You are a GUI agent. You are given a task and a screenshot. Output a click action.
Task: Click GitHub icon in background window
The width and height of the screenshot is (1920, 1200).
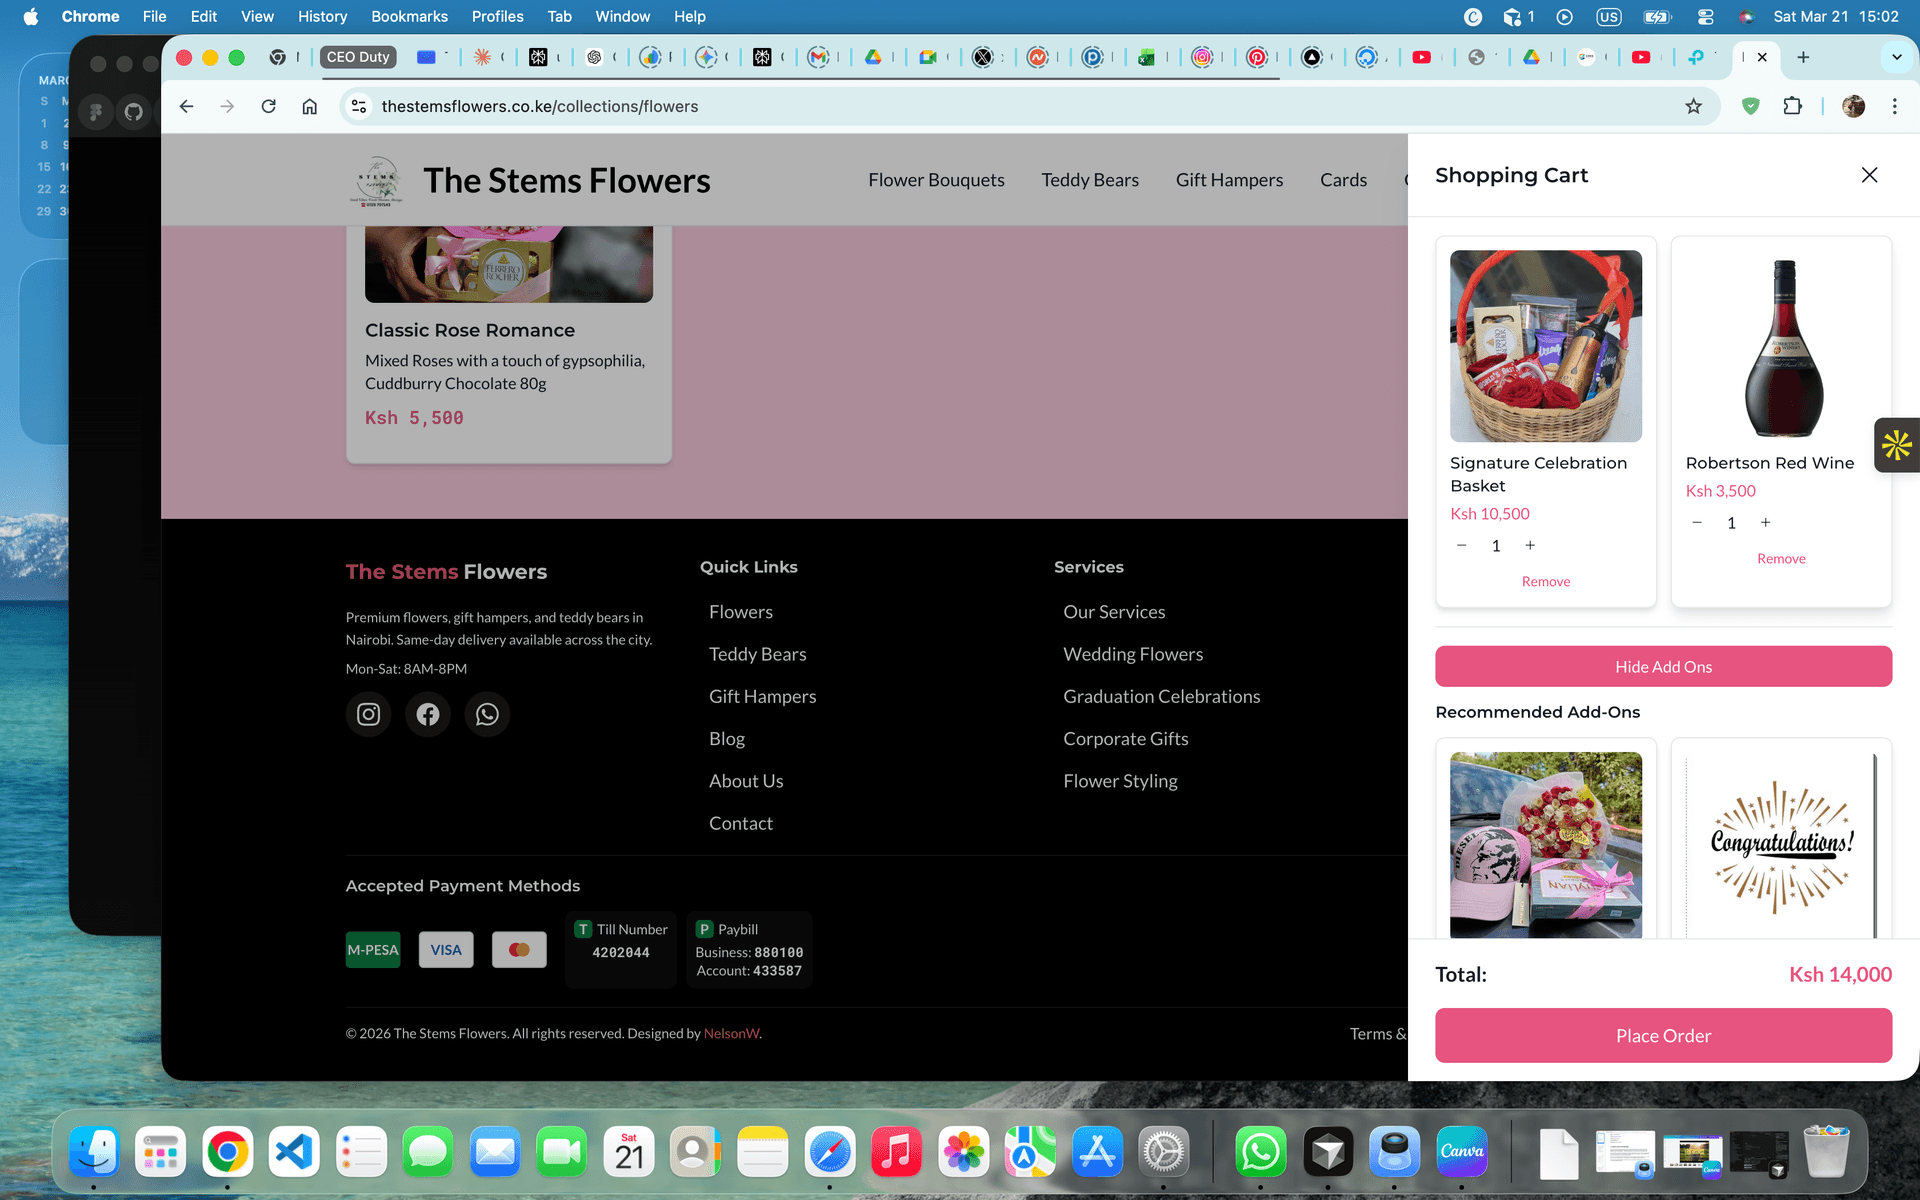[x=134, y=112]
